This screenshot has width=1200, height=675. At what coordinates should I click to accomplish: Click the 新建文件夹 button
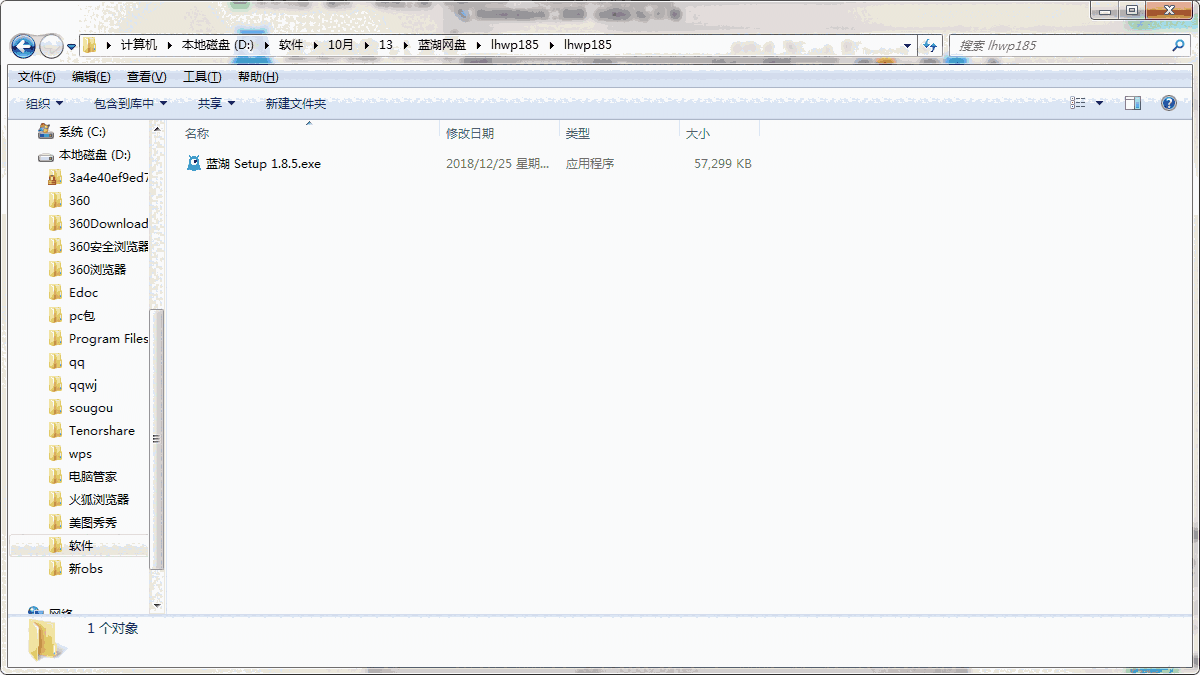295,103
